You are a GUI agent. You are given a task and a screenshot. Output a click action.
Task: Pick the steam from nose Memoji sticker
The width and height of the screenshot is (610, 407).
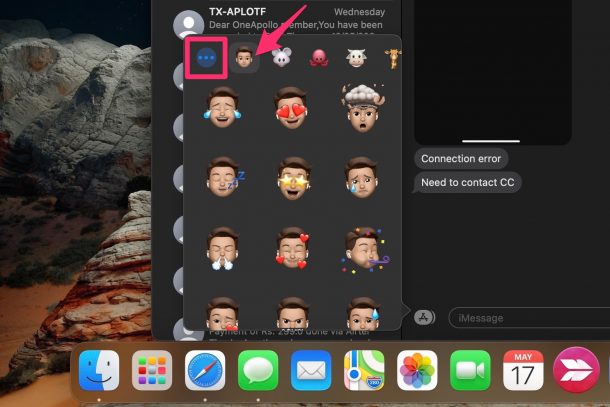pos(222,249)
